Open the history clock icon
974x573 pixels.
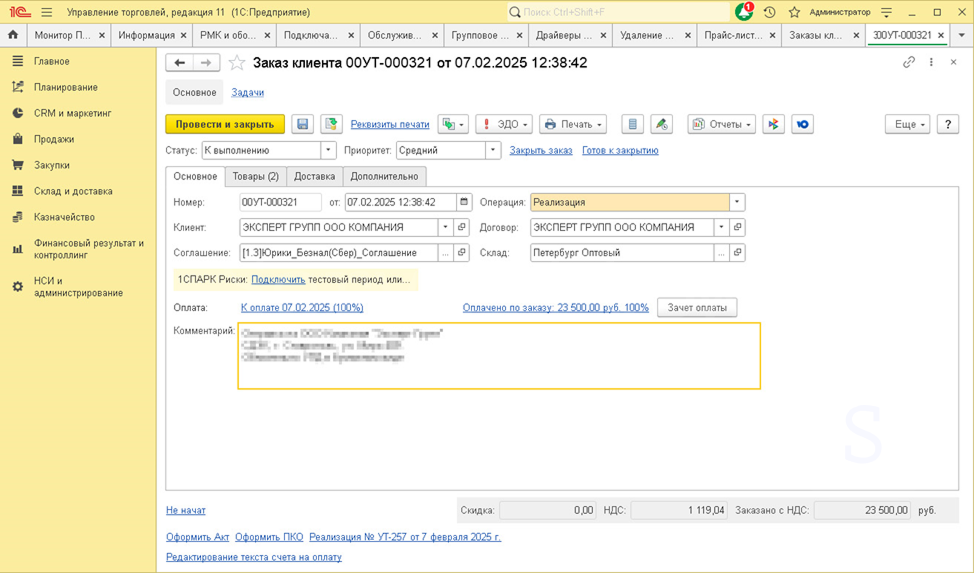(x=770, y=12)
